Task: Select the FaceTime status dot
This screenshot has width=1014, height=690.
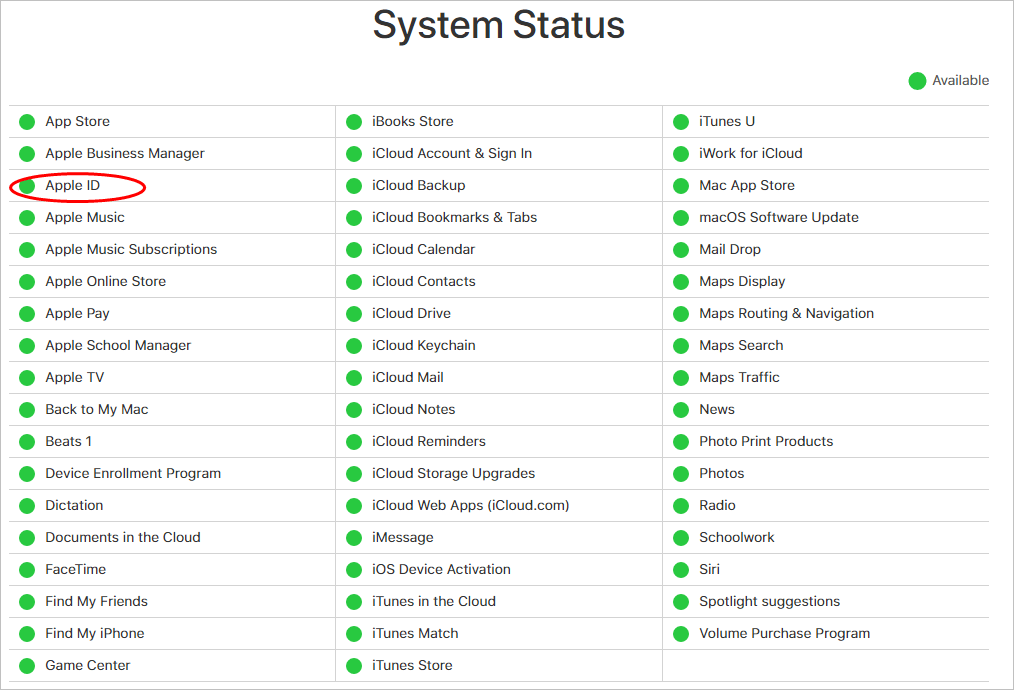Action: click(x=27, y=570)
